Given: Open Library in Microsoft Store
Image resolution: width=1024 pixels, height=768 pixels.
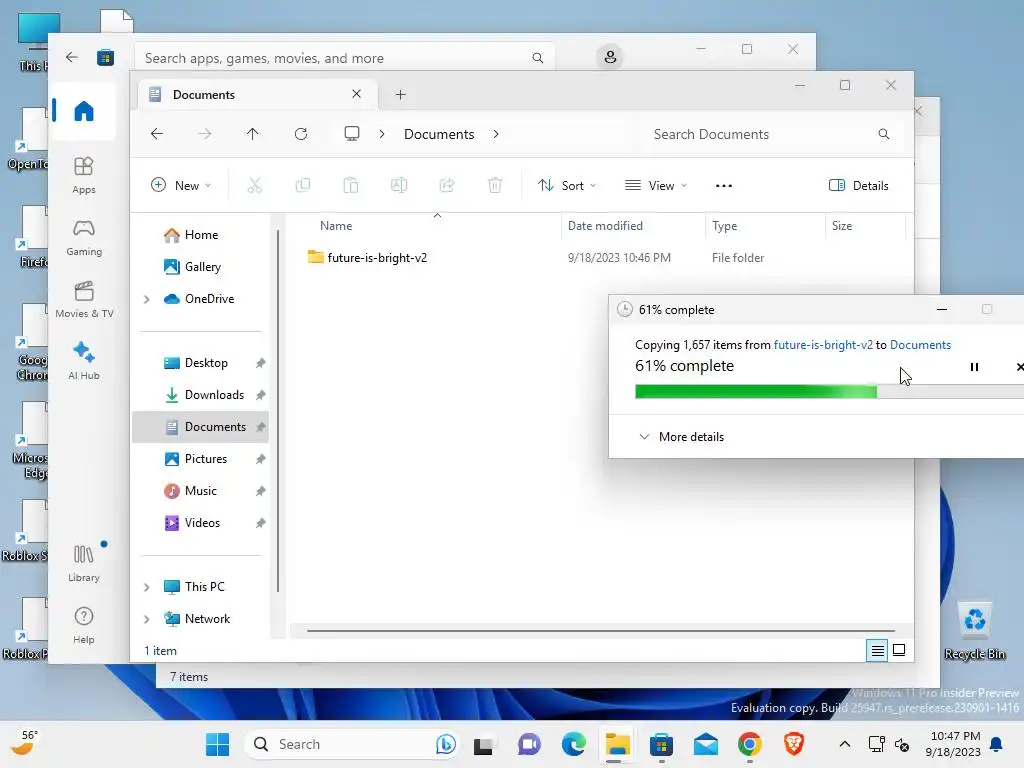Looking at the screenshot, I should coord(84,564).
